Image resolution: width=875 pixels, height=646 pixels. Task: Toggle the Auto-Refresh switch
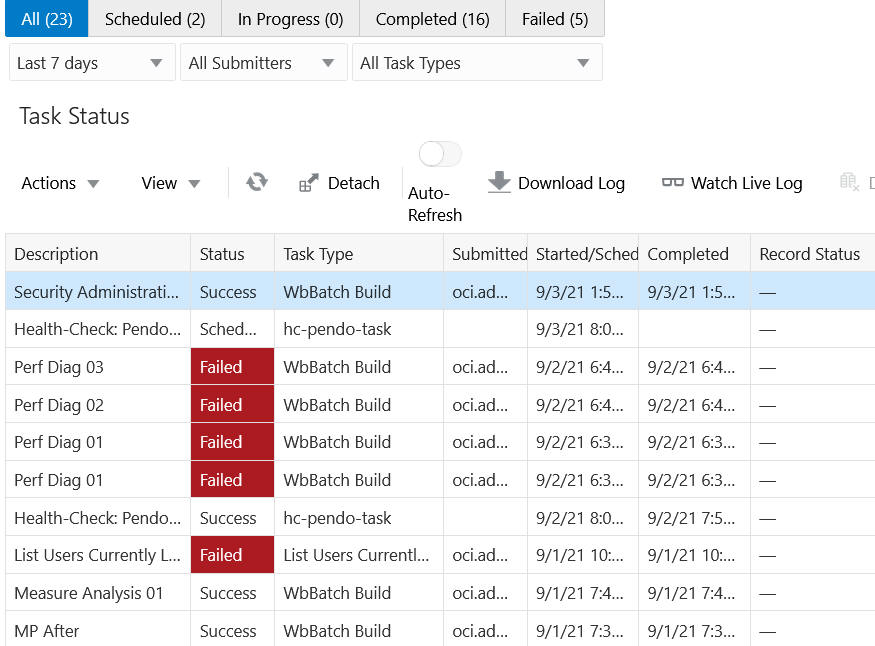coord(440,154)
